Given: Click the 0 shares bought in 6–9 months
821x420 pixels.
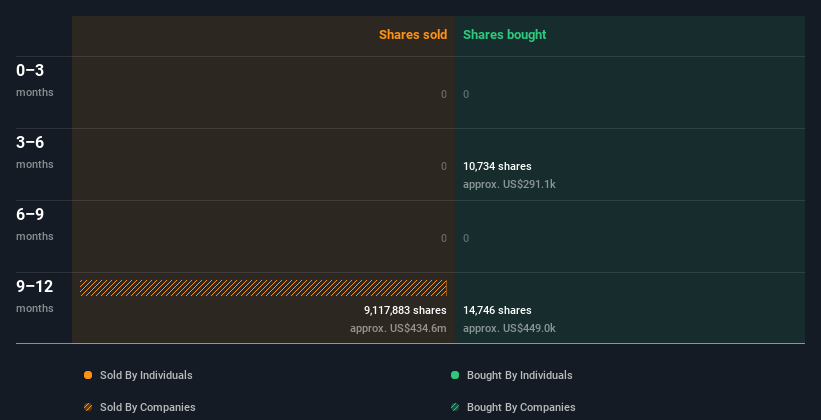Looking at the screenshot, I should (466, 238).
